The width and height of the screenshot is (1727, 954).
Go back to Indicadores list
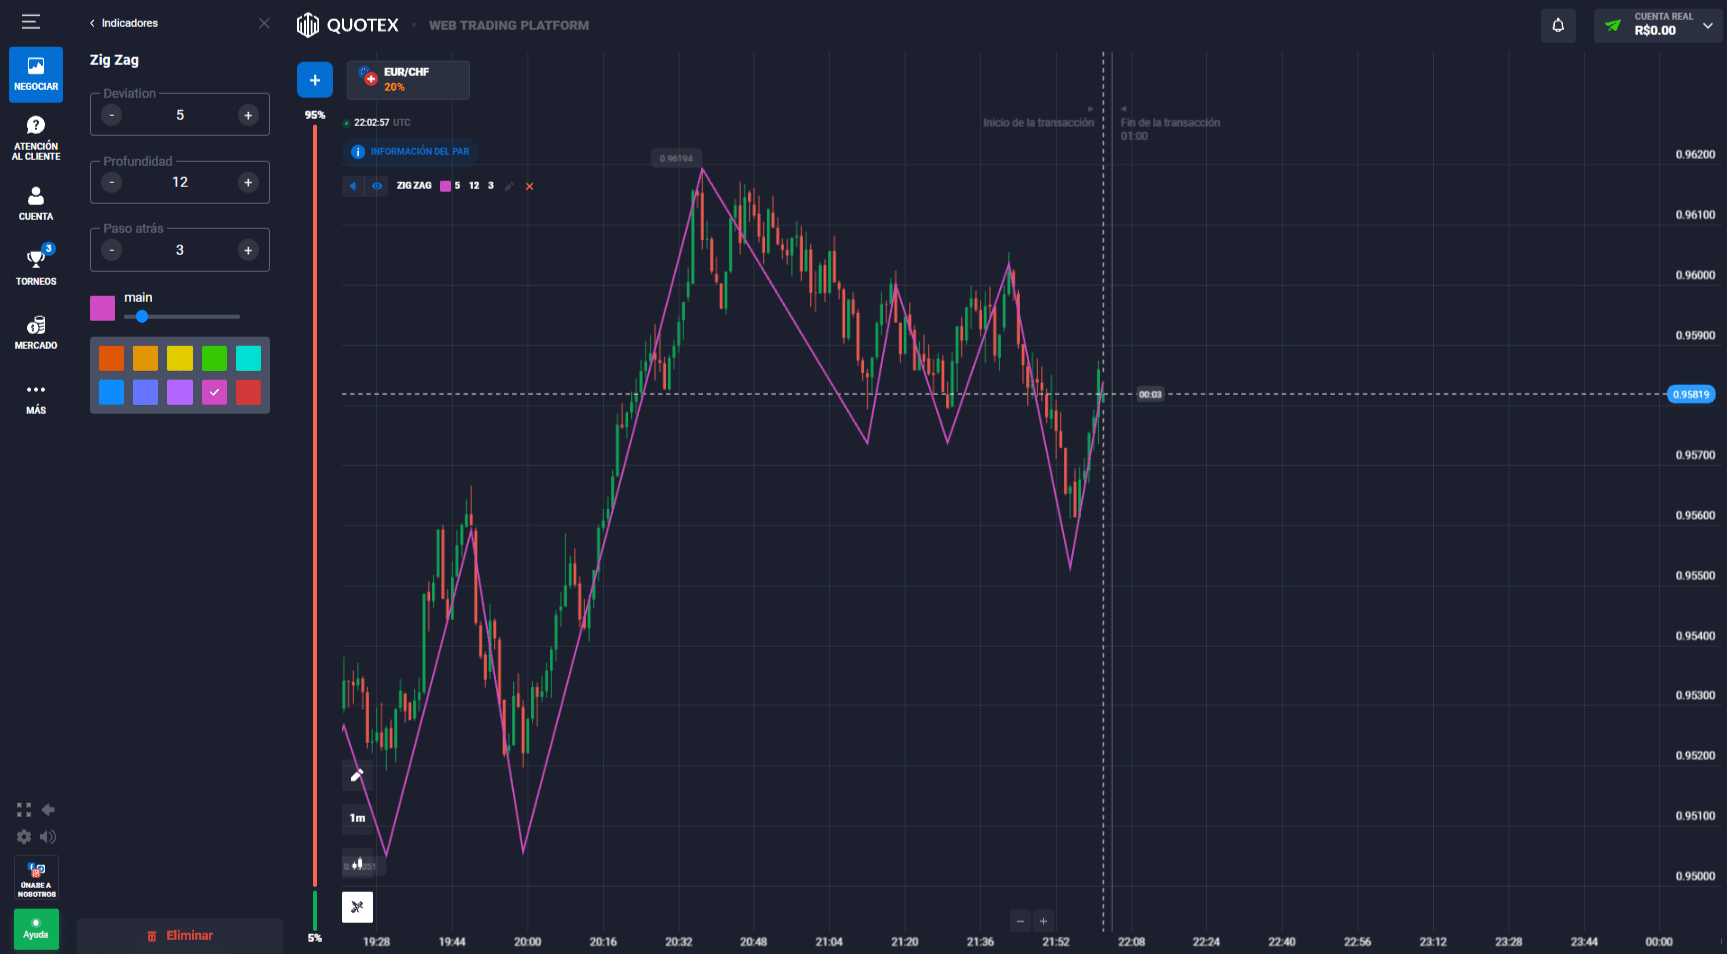(x=124, y=23)
